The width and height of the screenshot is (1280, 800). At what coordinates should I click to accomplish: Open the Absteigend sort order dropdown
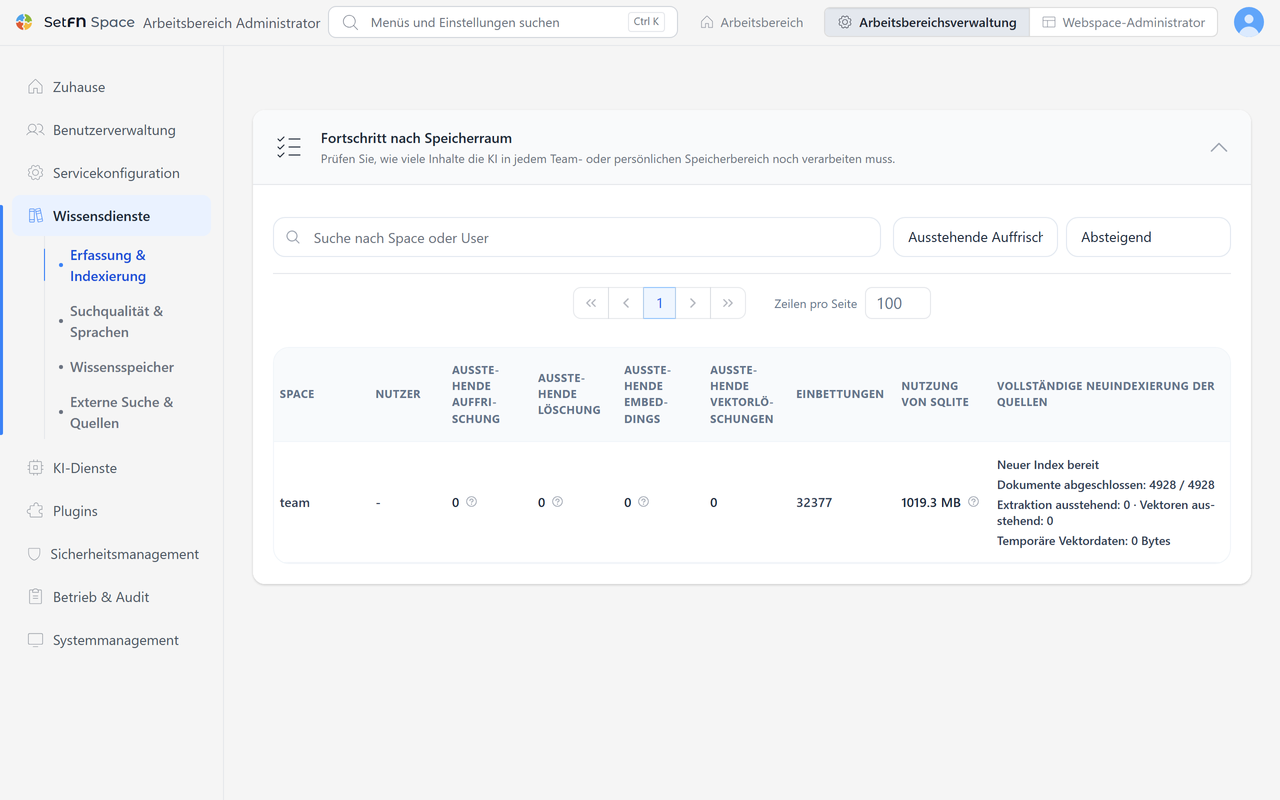pyautogui.click(x=1148, y=237)
